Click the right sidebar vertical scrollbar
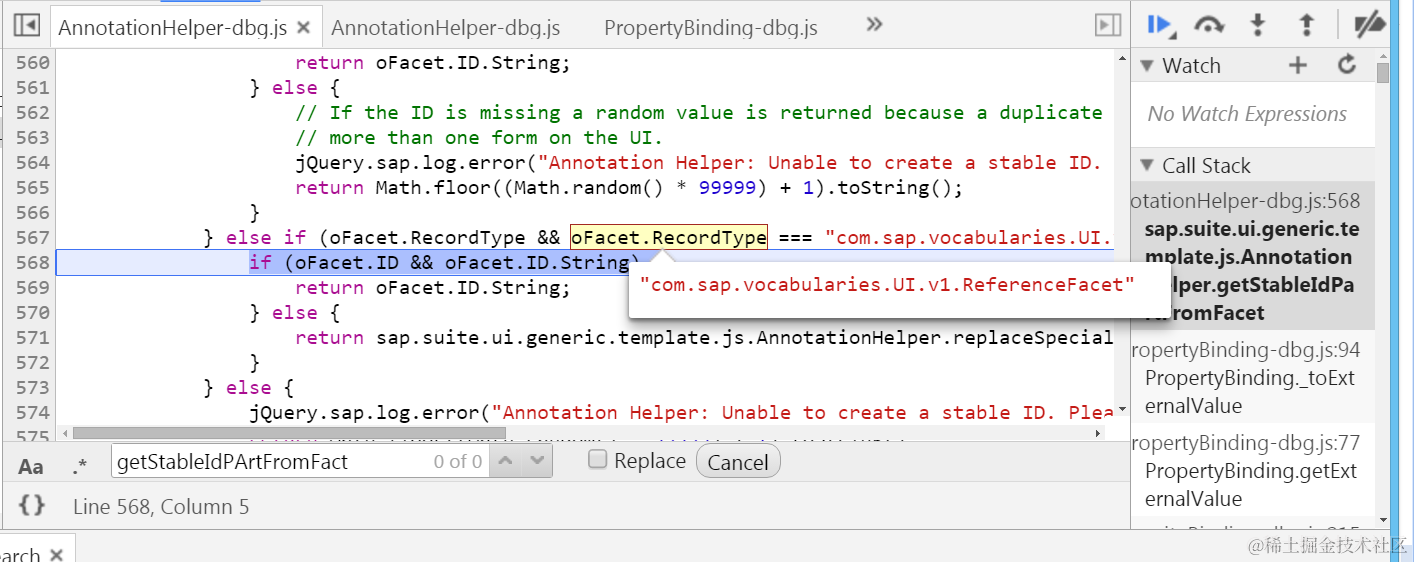 tap(1382, 74)
